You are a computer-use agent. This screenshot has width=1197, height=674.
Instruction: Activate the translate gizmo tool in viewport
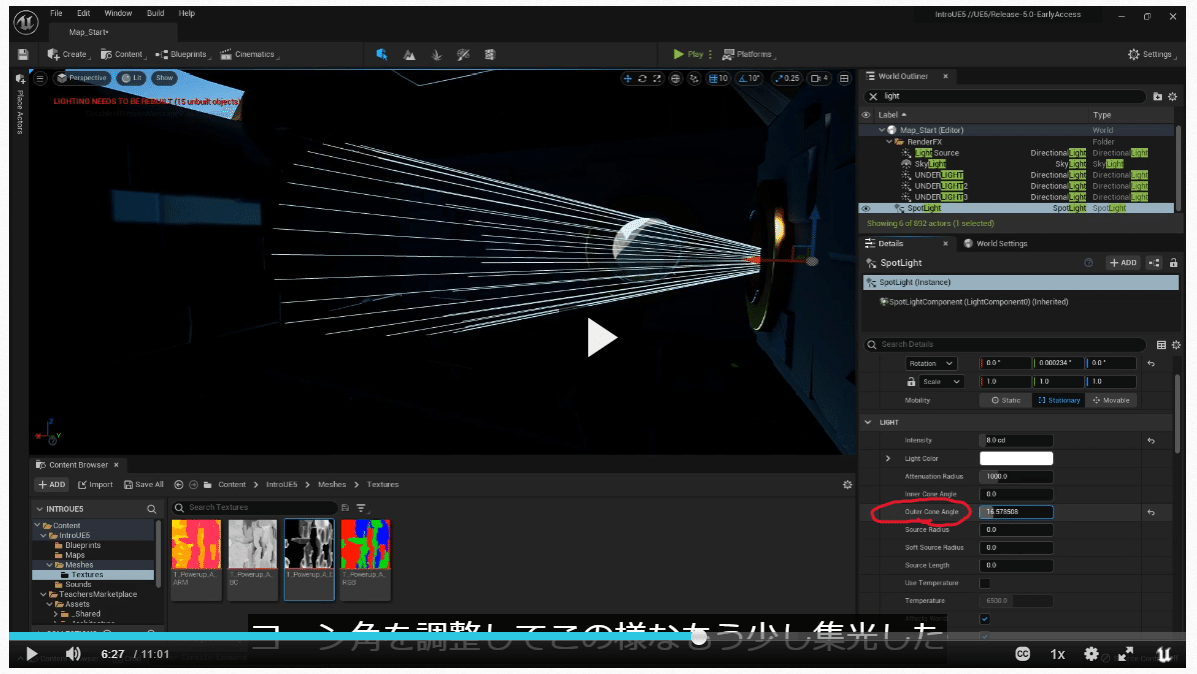tap(628, 78)
